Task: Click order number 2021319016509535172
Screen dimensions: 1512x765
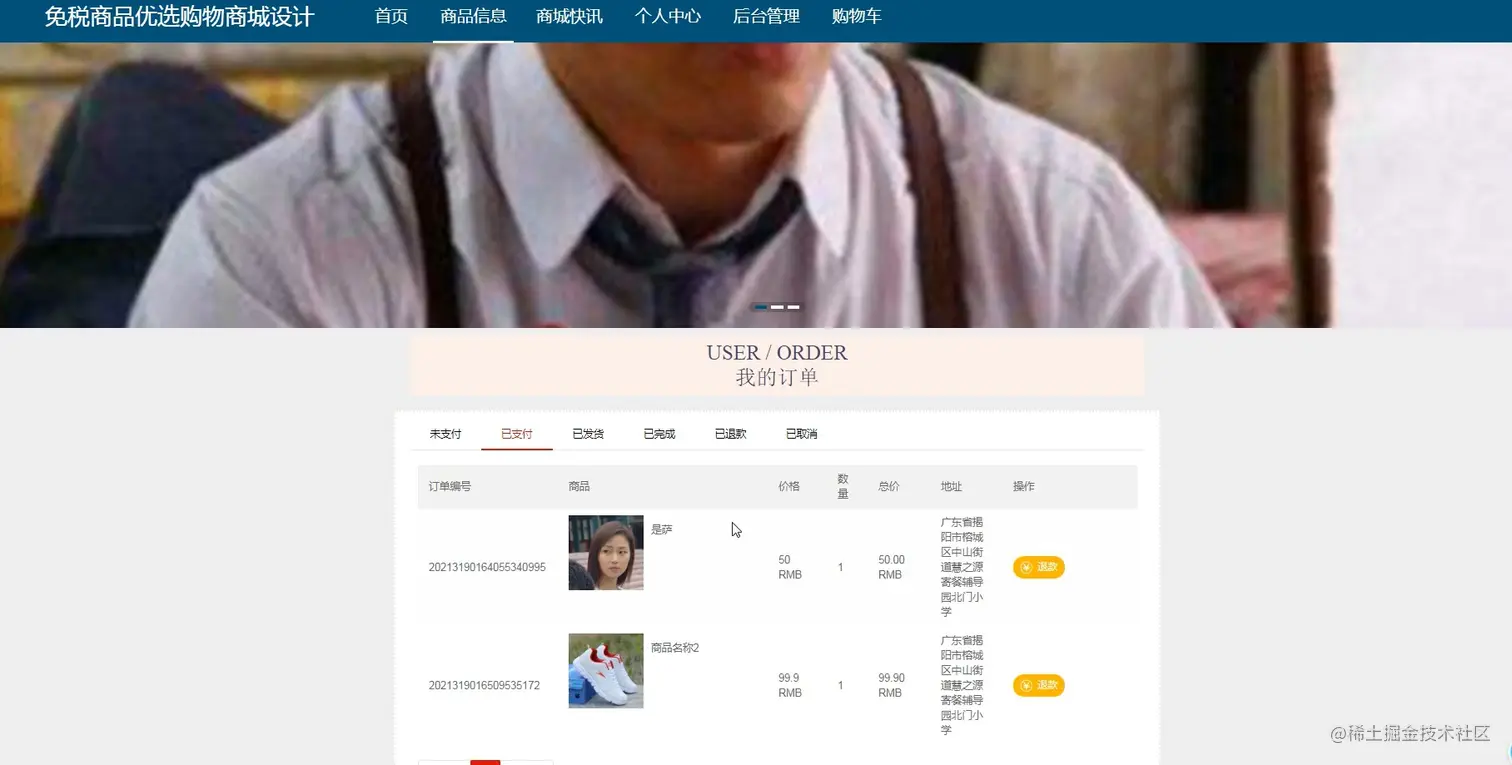Action: (x=484, y=686)
